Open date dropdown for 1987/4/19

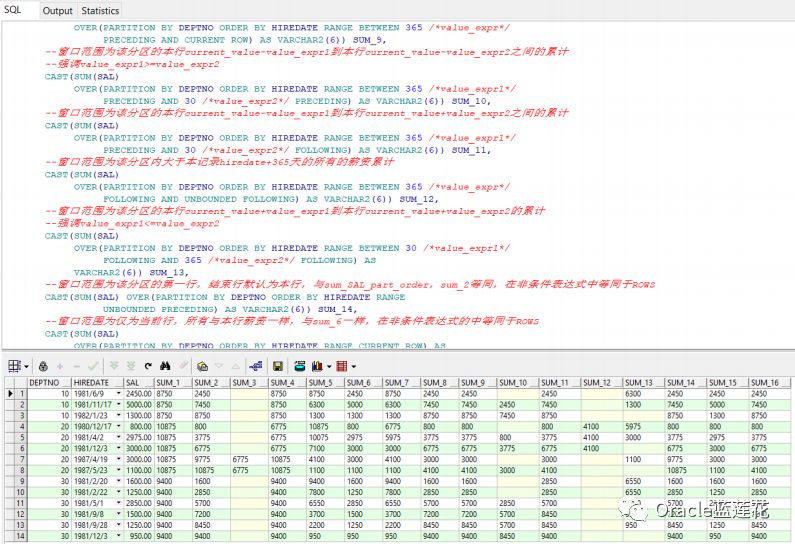(x=119, y=459)
